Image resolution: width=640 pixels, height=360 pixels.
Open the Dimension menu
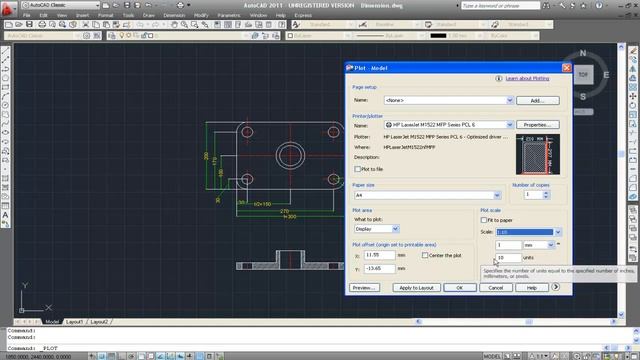click(174, 15)
